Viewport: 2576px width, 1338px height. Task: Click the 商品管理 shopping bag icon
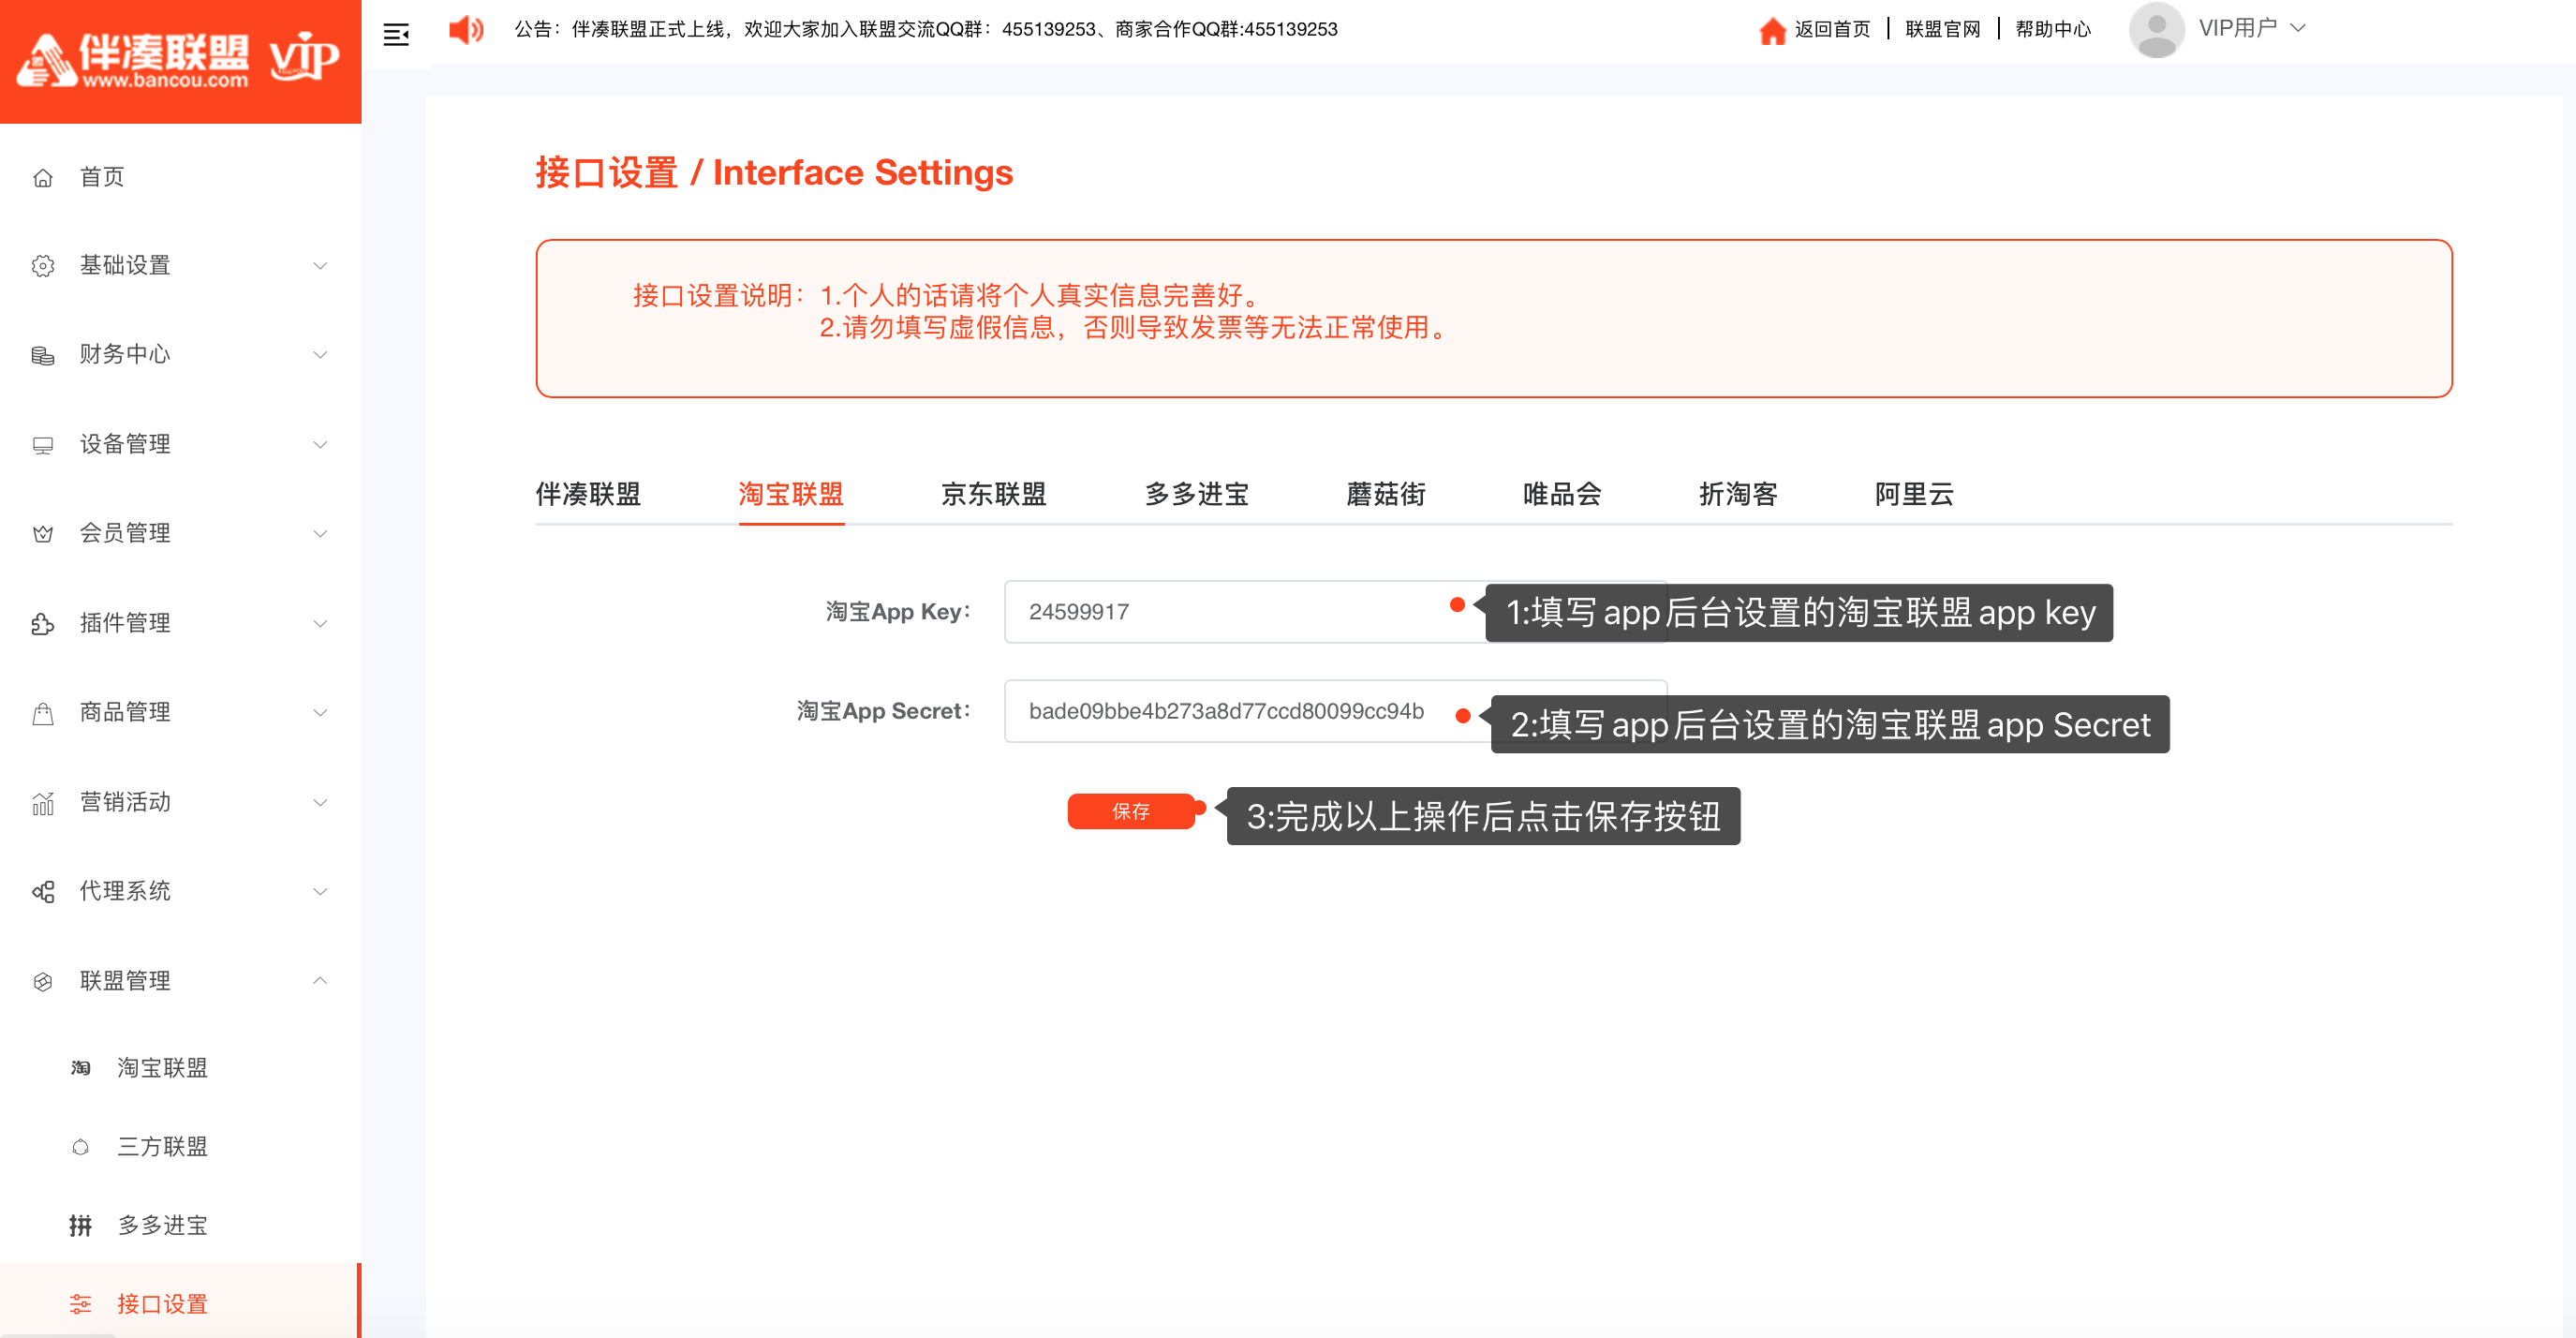point(43,713)
